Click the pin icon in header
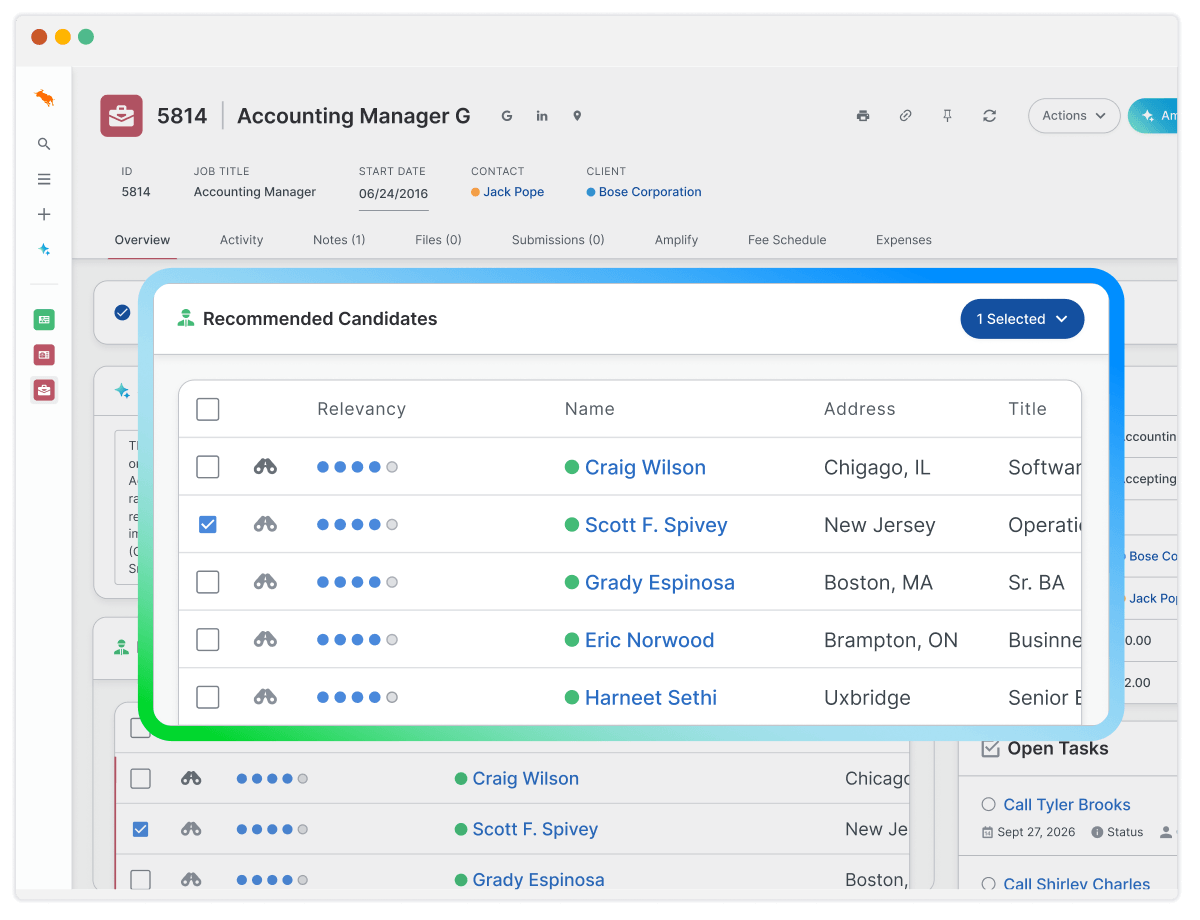 point(947,116)
